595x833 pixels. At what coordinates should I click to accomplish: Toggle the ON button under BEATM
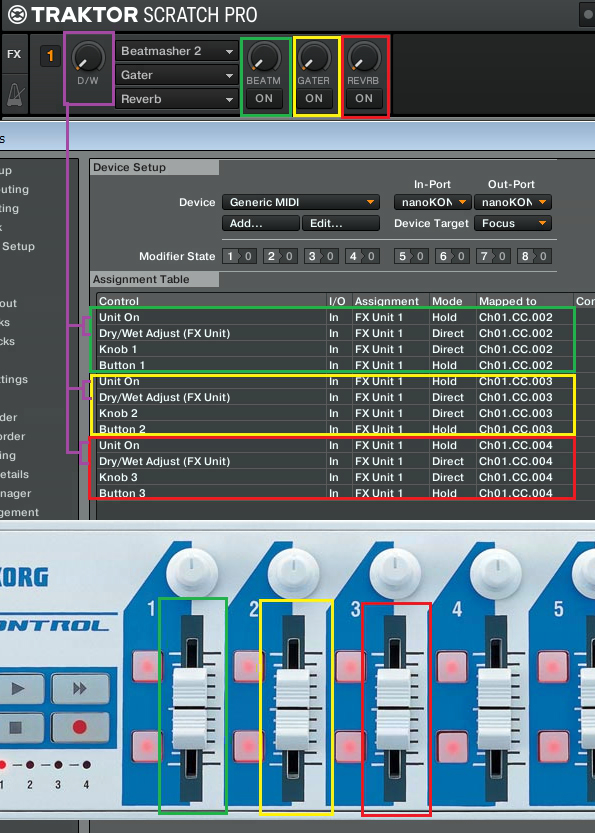click(x=264, y=99)
